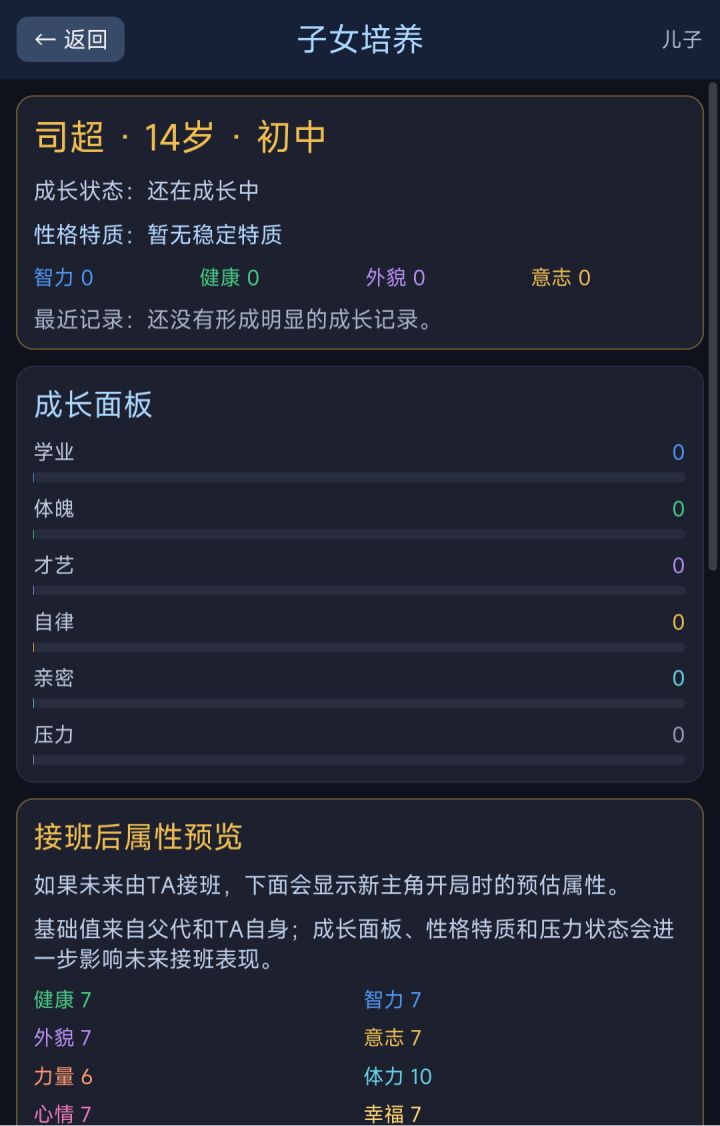Click the 学业 progress bar
Screen dimensions: 720x1126
(x=359, y=478)
